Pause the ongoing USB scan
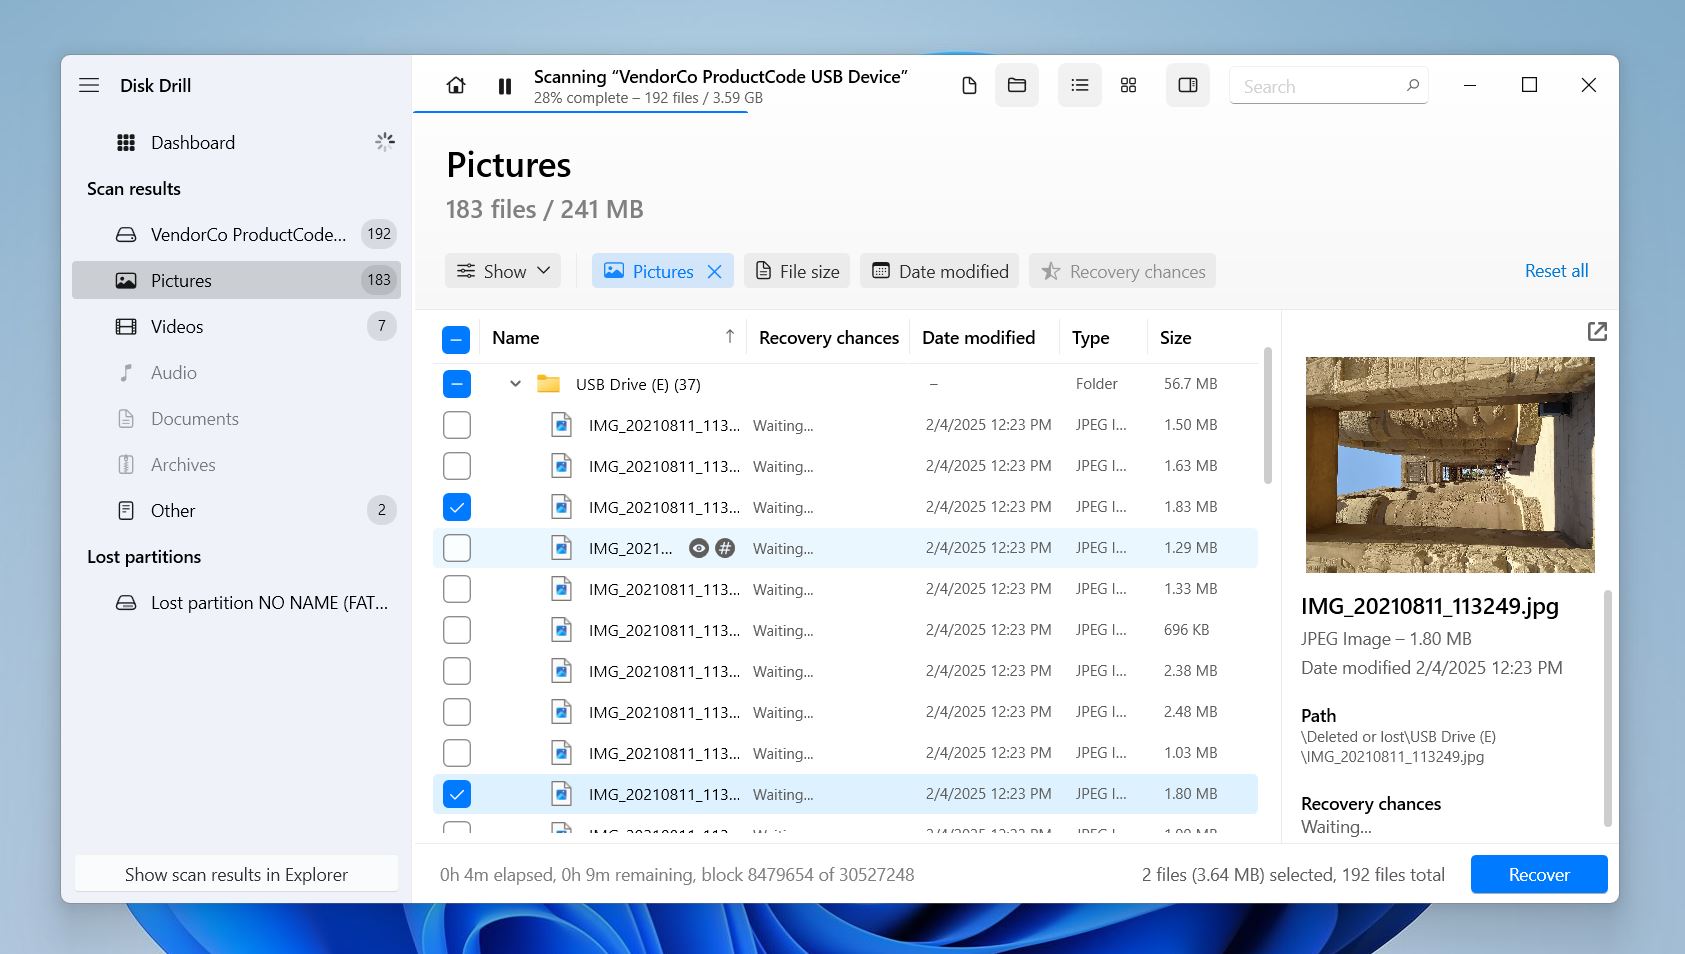The image size is (1685, 954). click(505, 87)
